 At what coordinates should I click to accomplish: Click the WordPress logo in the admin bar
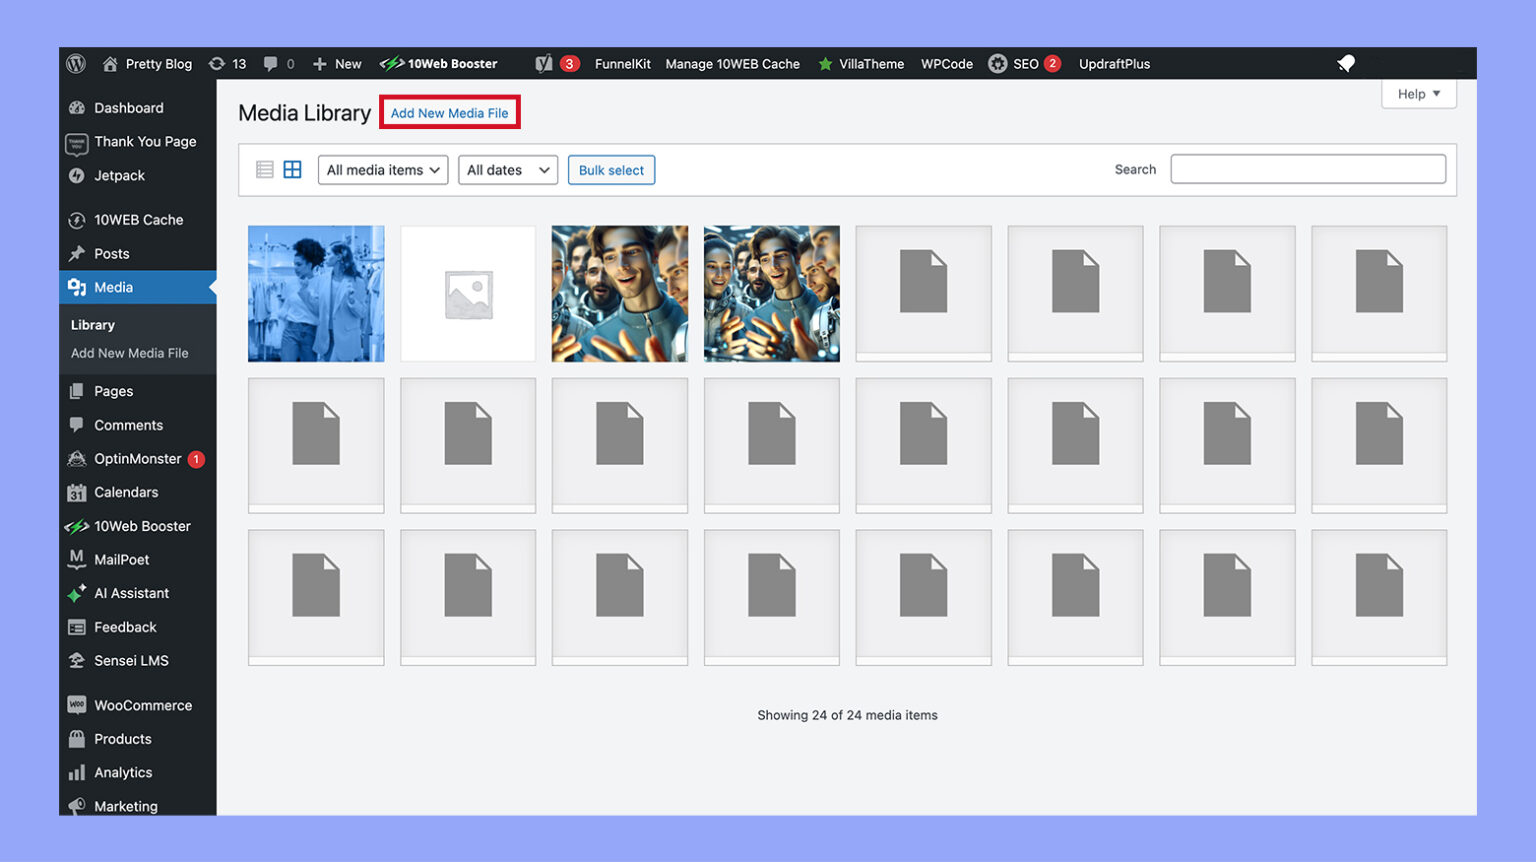click(x=76, y=63)
